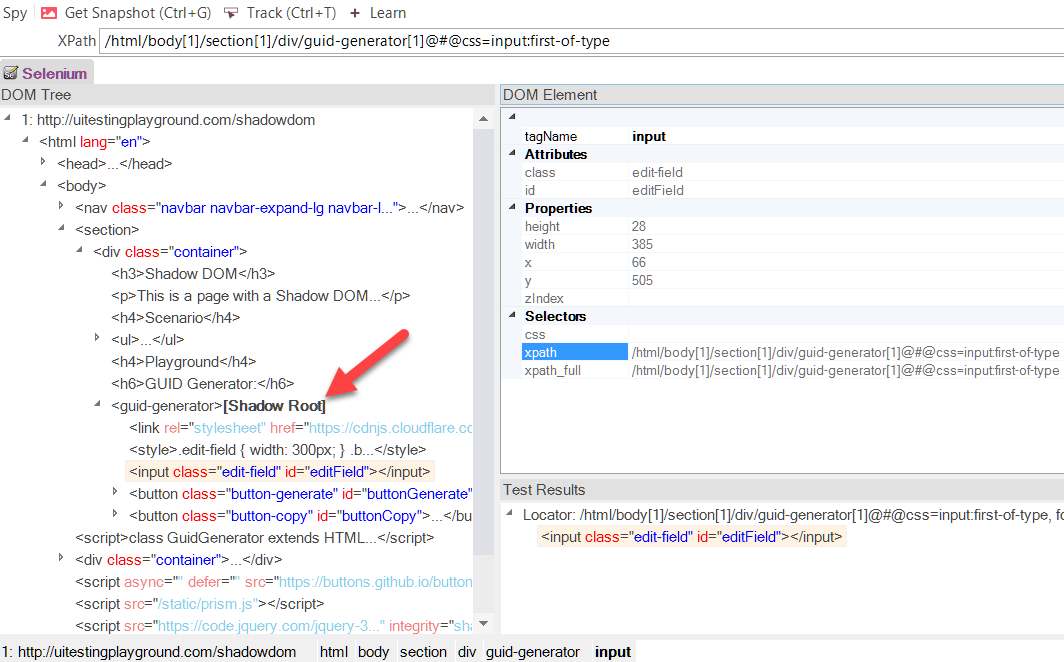Image resolution: width=1064 pixels, height=662 pixels.
Task: Expand the head node in DOM tree
Action: point(44,163)
